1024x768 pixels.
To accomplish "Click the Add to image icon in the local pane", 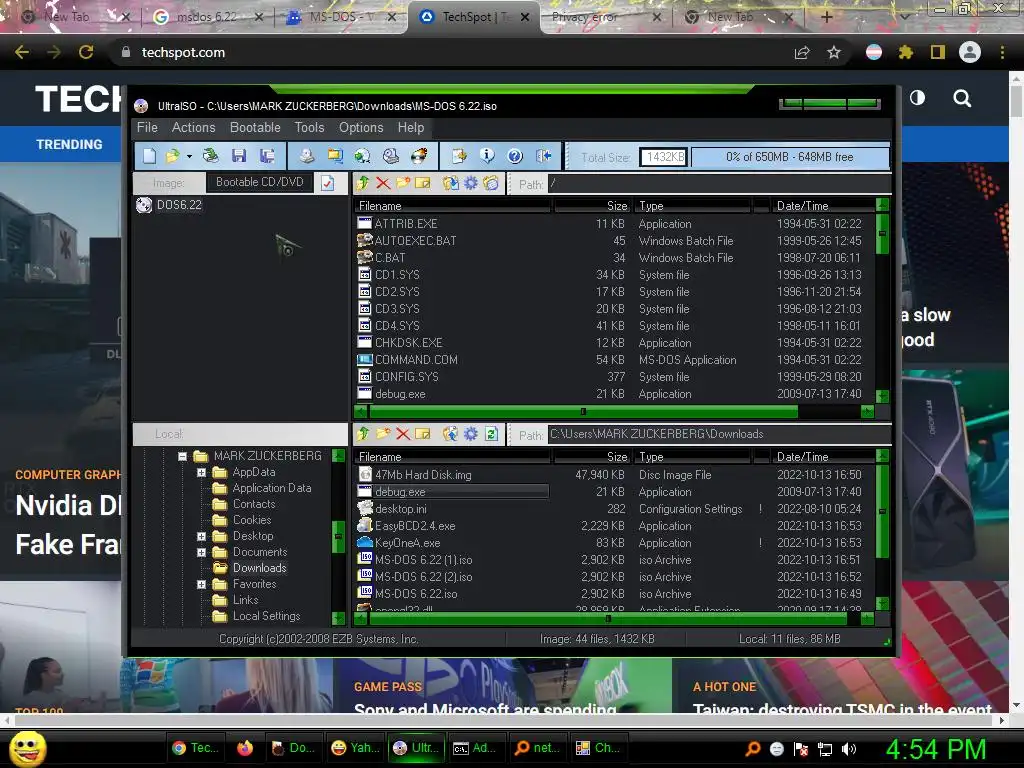I will click(x=451, y=434).
